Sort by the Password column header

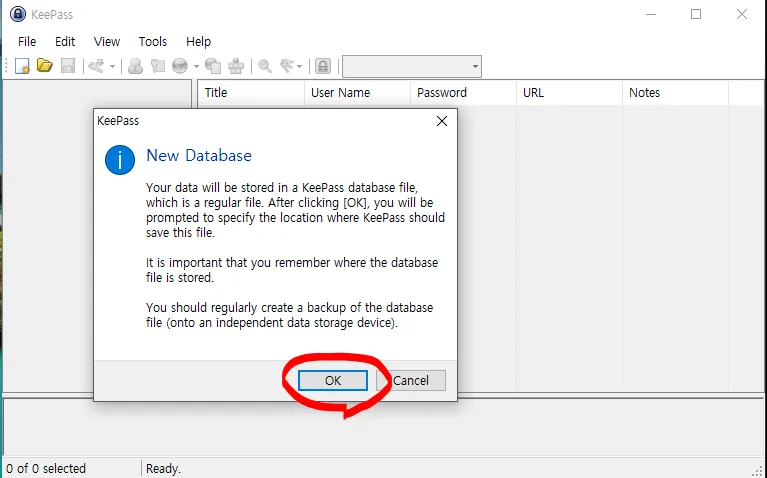click(463, 92)
